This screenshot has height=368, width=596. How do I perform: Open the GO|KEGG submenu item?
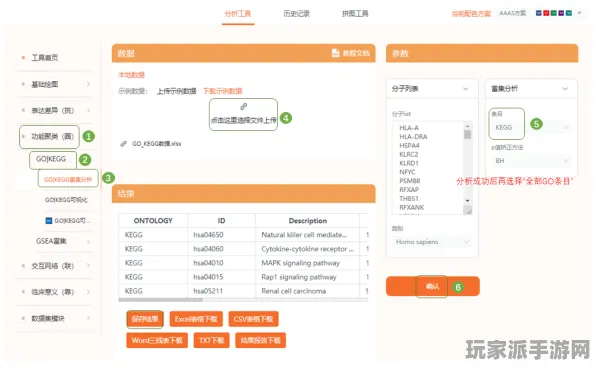(51, 159)
